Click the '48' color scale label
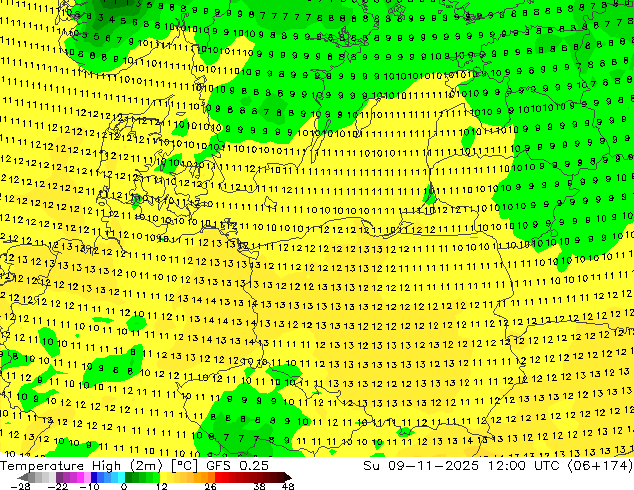Viewport: 634px width, 490px height. tap(288, 486)
